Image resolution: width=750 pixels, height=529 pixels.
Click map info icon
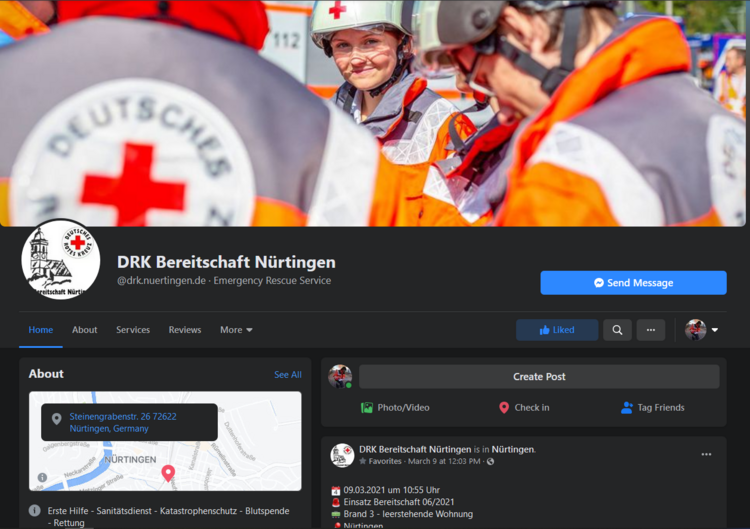(x=43, y=477)
